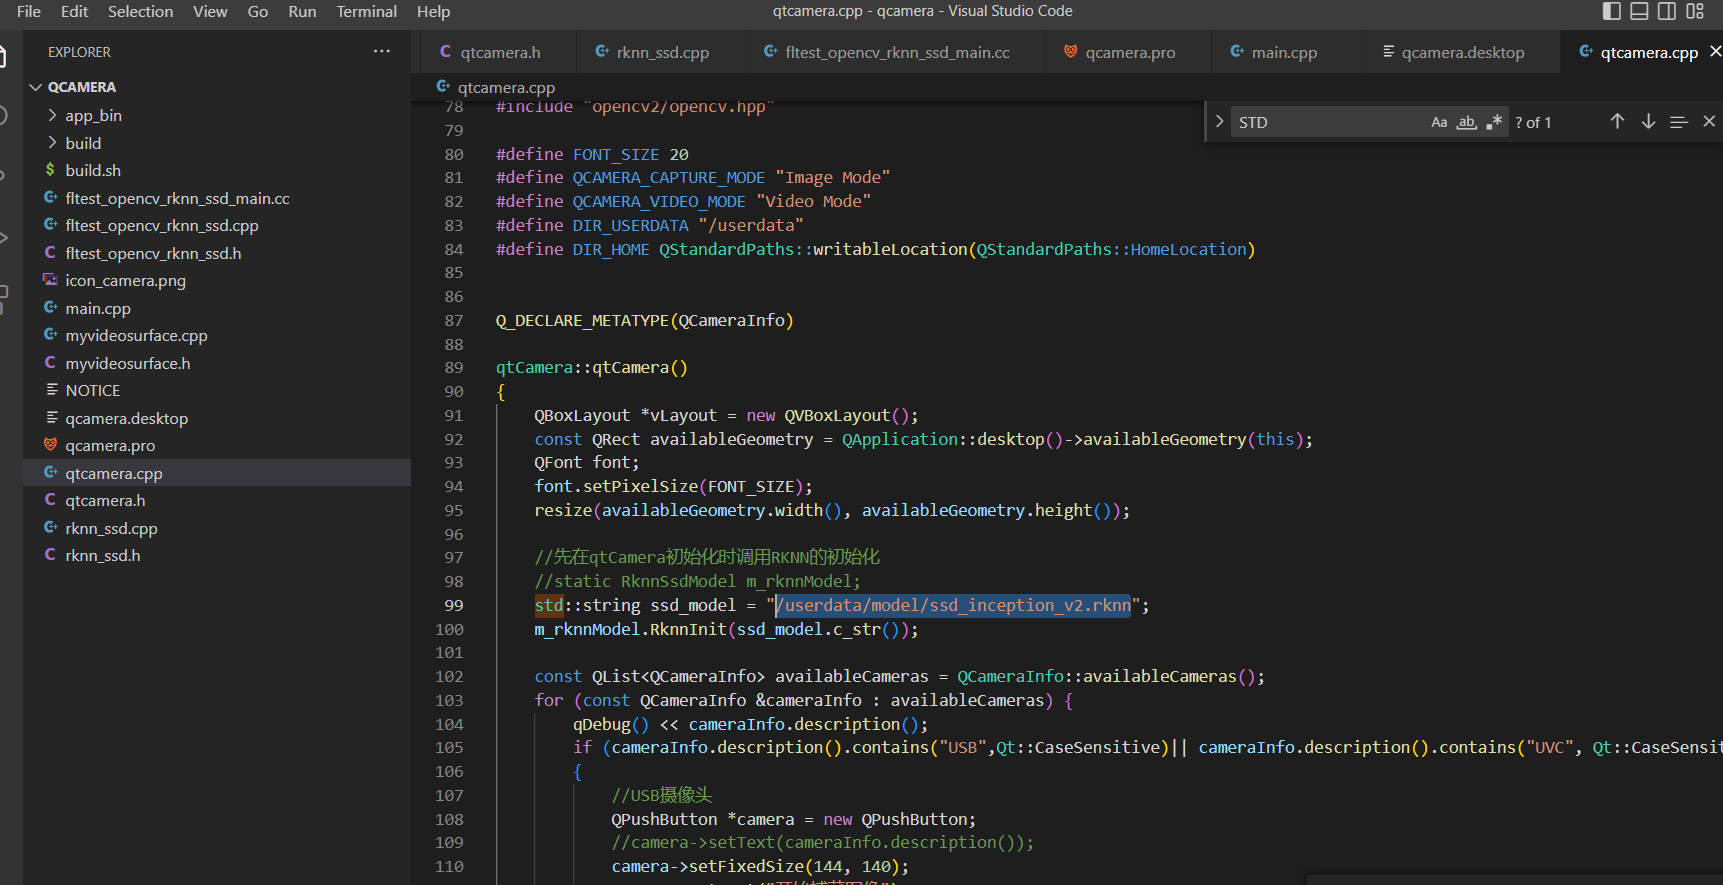This screenshot has width=1723, height=885.
Task: Open build.sh in explorer
Action: (x=217, y=170)
